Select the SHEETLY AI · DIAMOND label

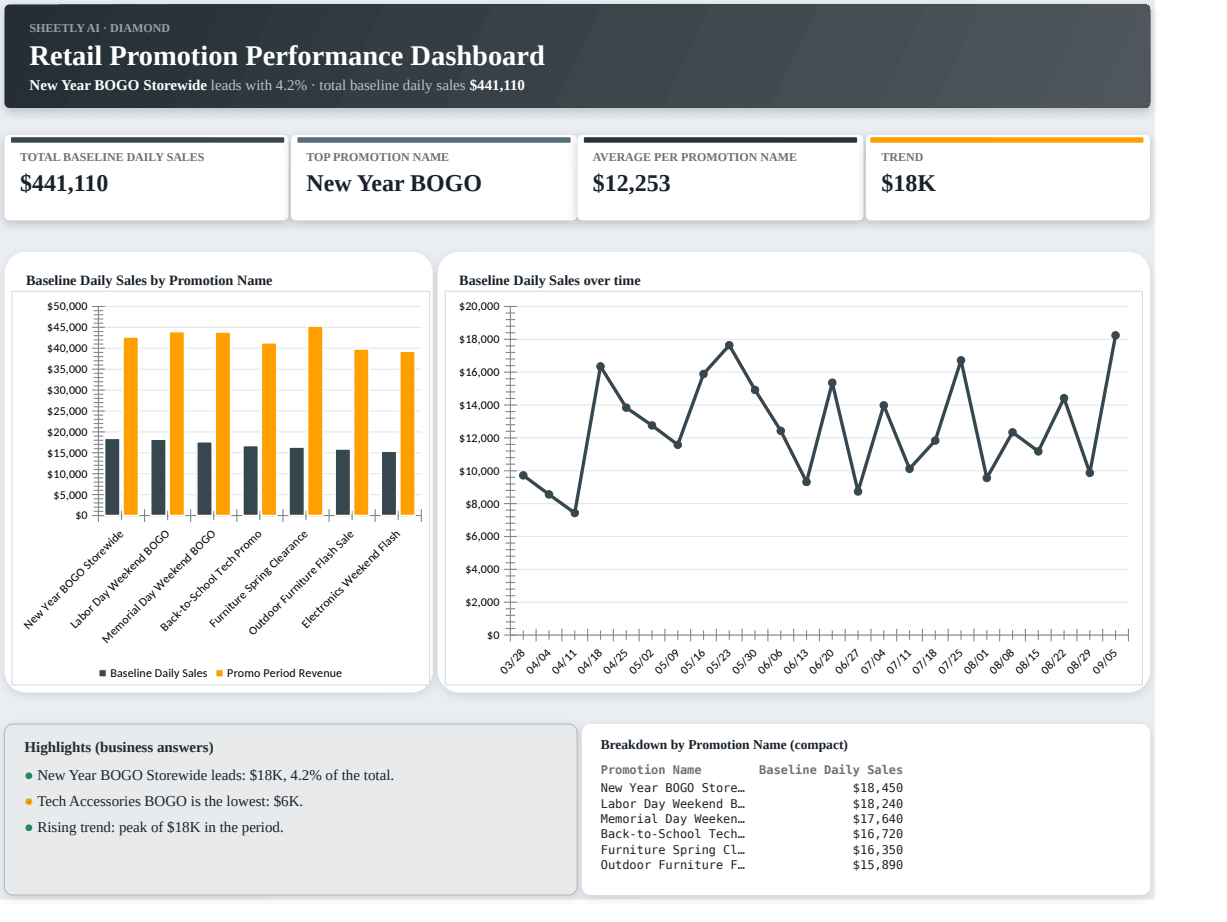point(99,28)
